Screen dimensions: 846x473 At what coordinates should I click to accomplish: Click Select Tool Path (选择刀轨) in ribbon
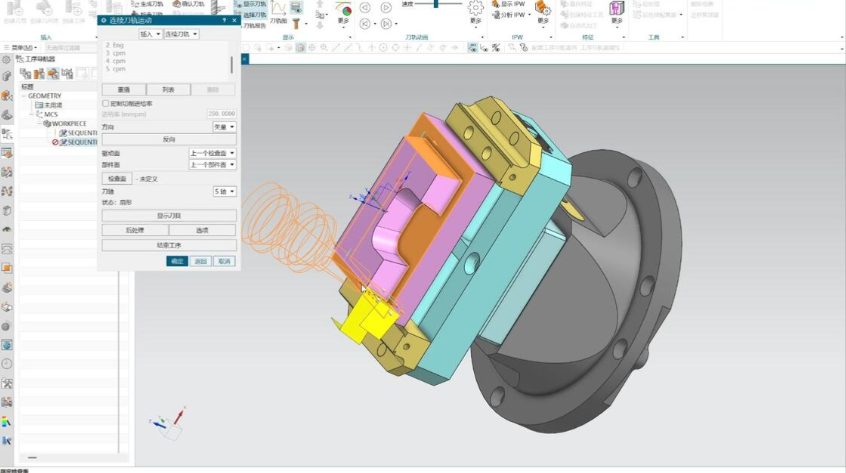250,15
